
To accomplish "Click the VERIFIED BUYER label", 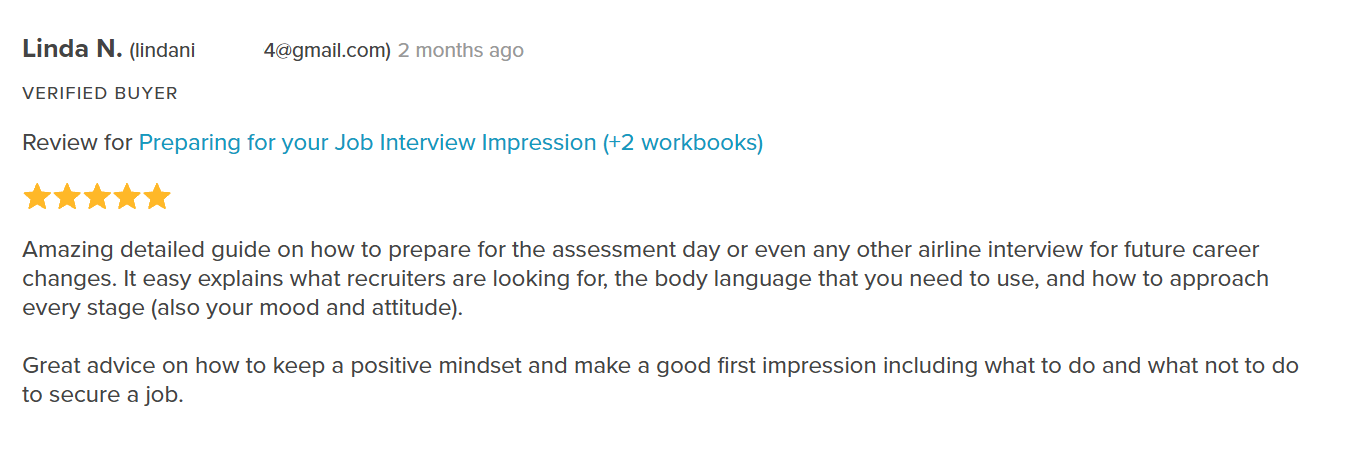I will point(100,94).
